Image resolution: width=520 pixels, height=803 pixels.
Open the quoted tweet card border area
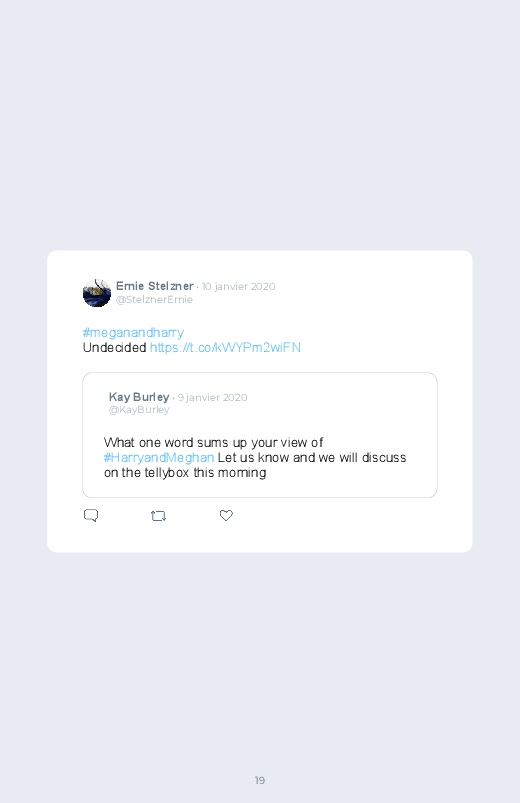[260, 435]
